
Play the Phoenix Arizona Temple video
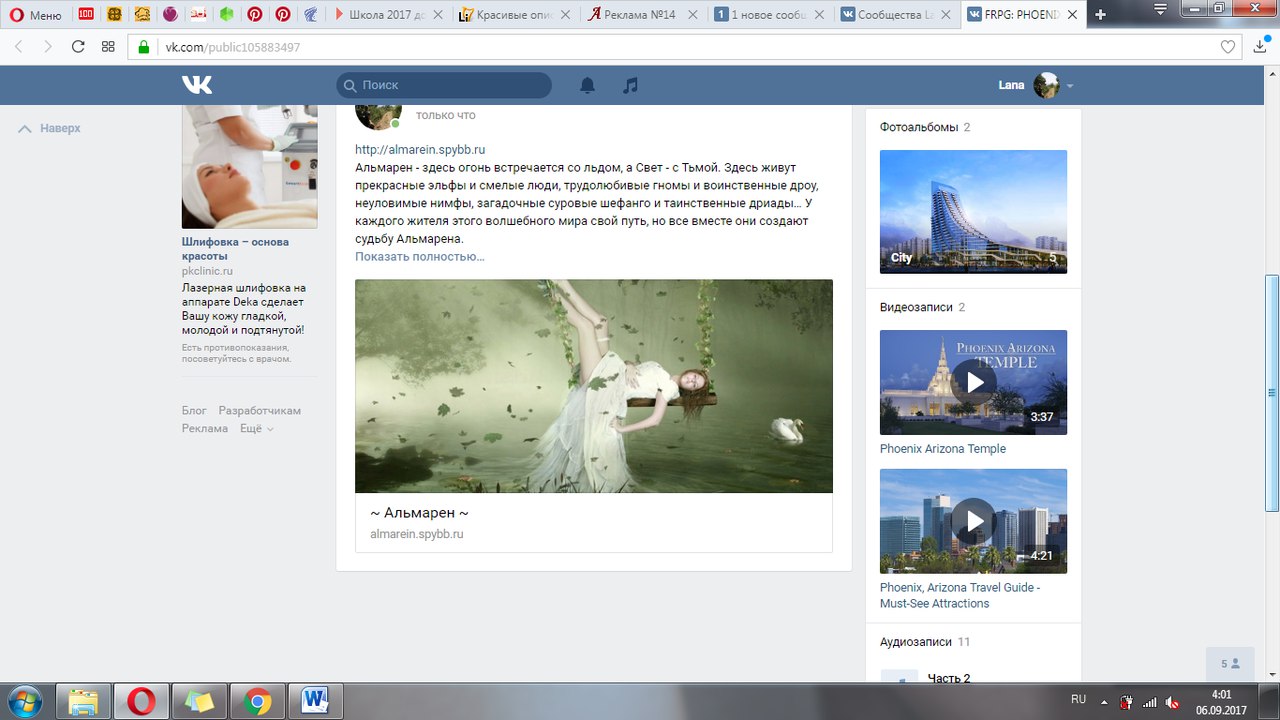click(973, 382)
